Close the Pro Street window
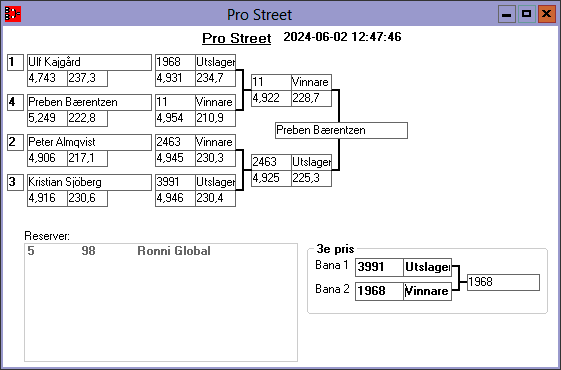The height and width of the screenshot is (370, 561). pos(547,14)
